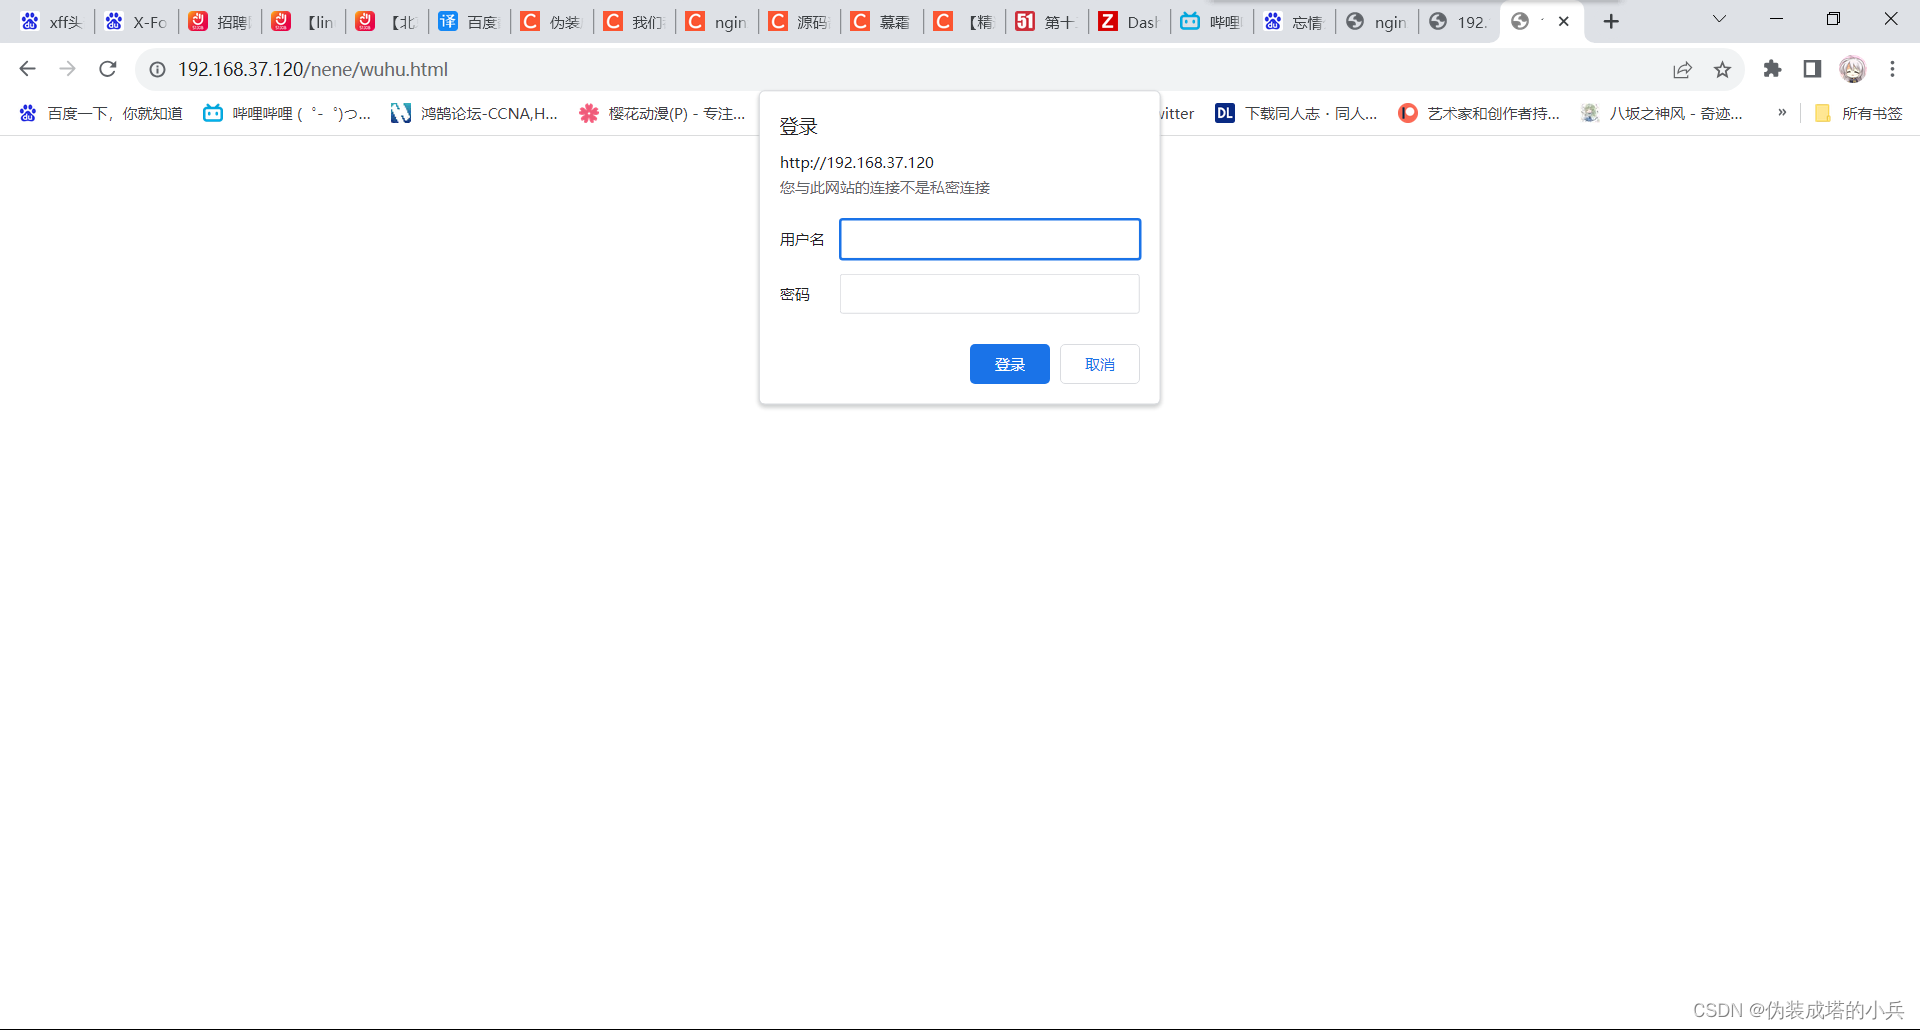The width and height of the screenshot is (1920, 1030).
Task: Switch to the 【北 tab
Action: pos(386,22)
